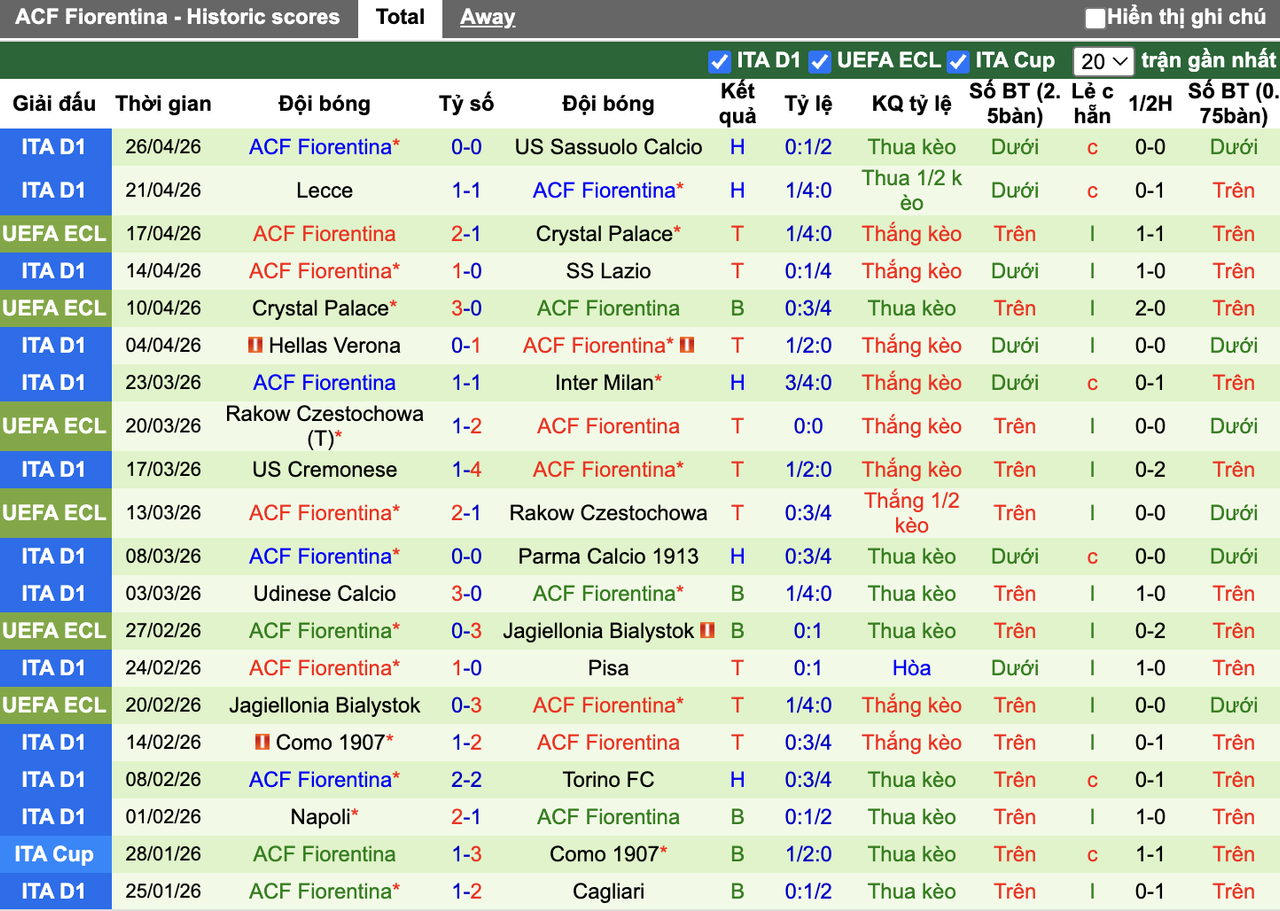Open Como 1907 in the ITA Cup row

[x=604, y=855]
